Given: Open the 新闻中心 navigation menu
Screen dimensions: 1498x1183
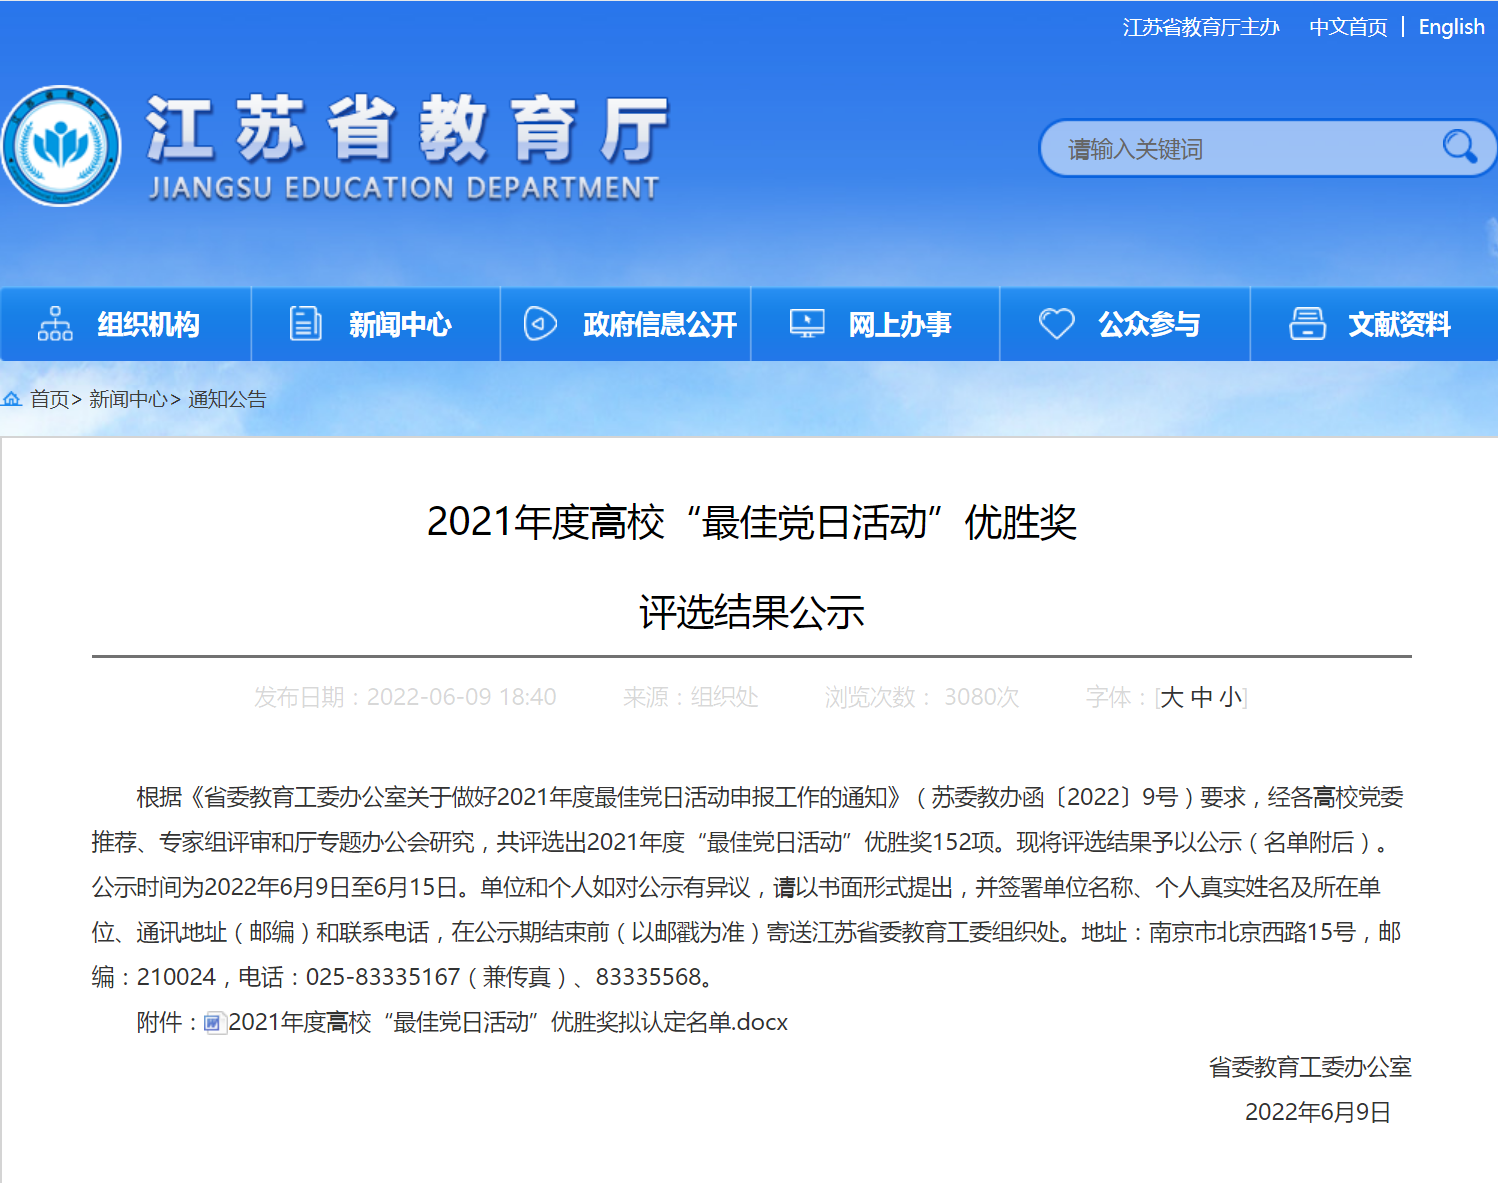Looking at the screenshot, I should (399, 324).
